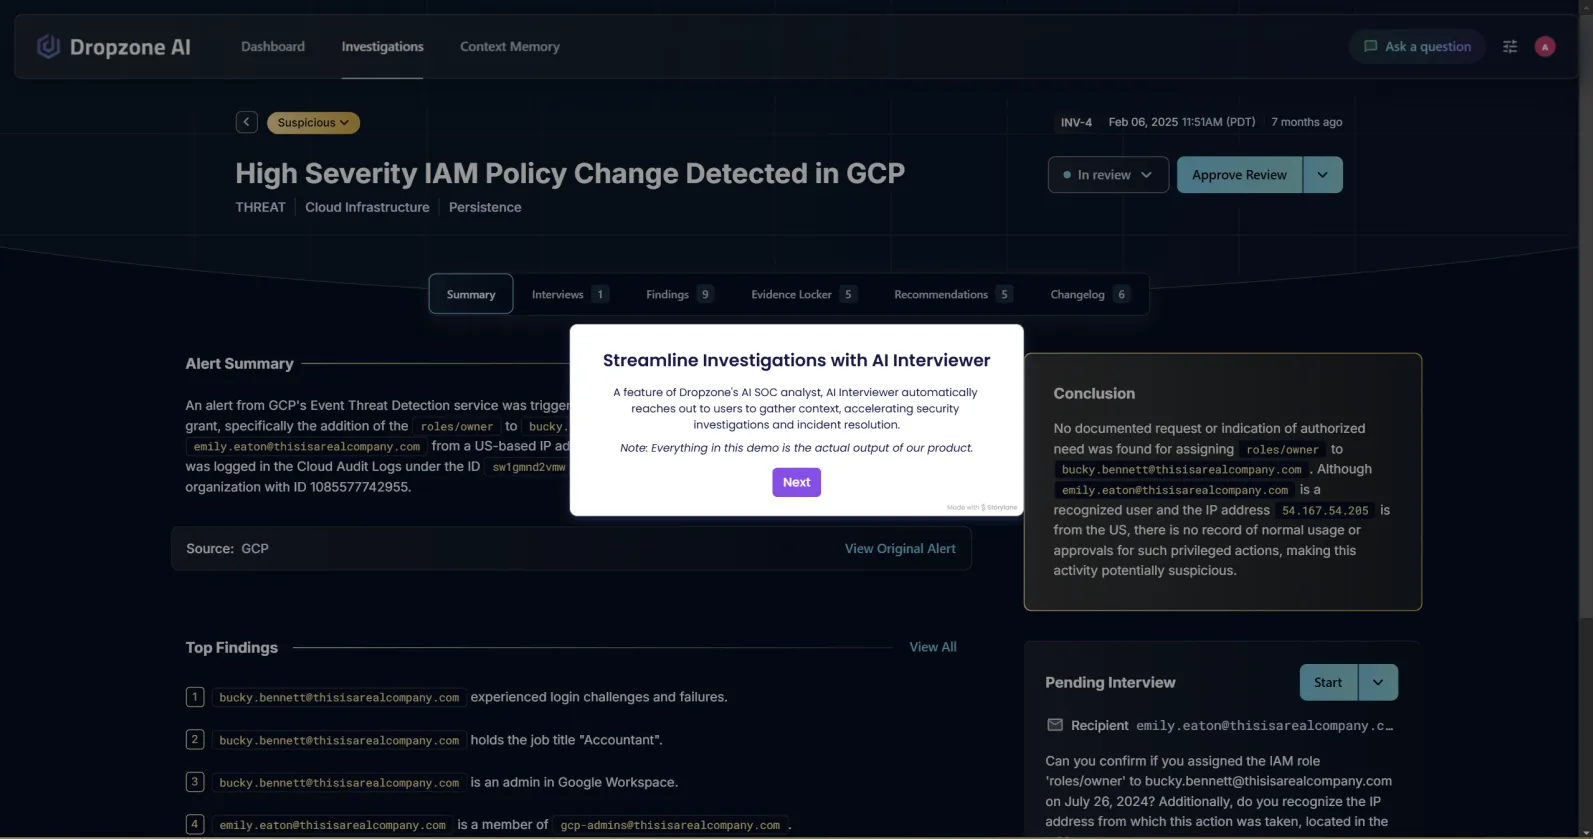Image resolution: width=1593 pixels, height=839 pixels.
Task: Click the INV-4 investigation ID
Action: click(1076, 122)
